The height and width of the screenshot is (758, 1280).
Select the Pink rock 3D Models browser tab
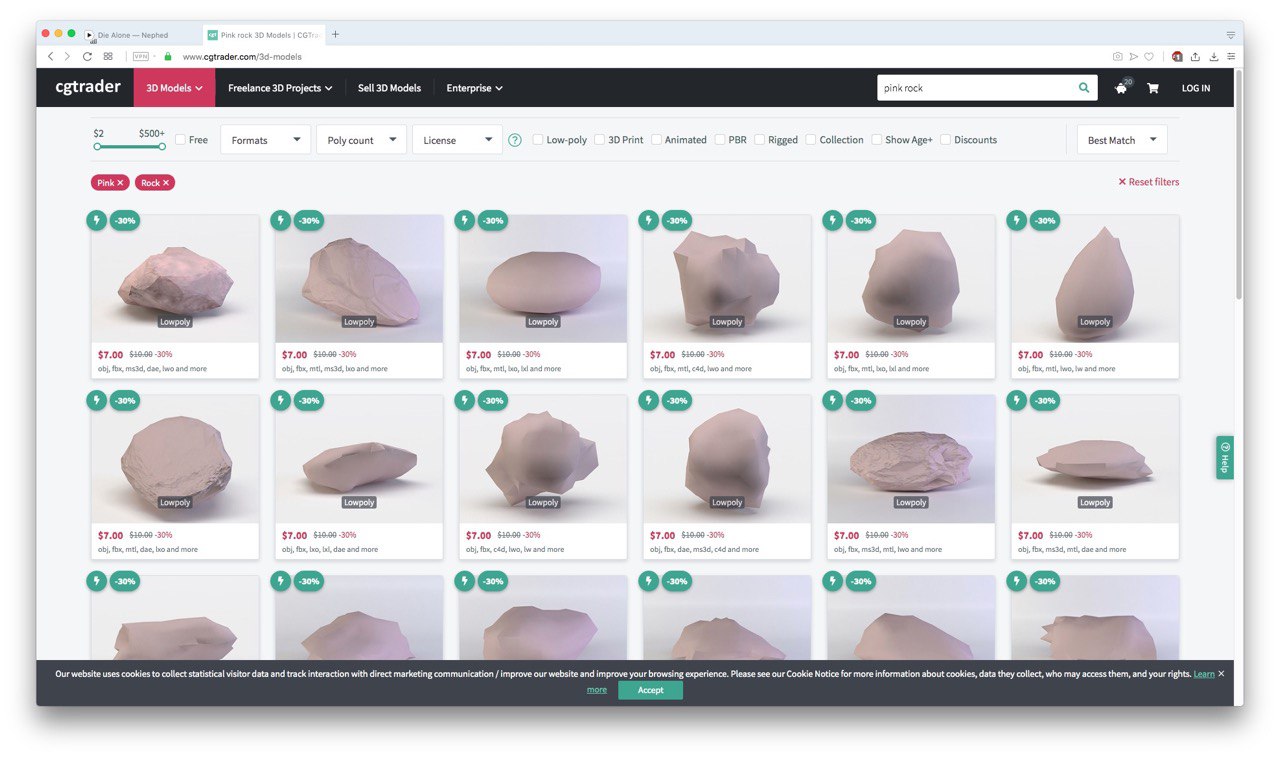264,35
